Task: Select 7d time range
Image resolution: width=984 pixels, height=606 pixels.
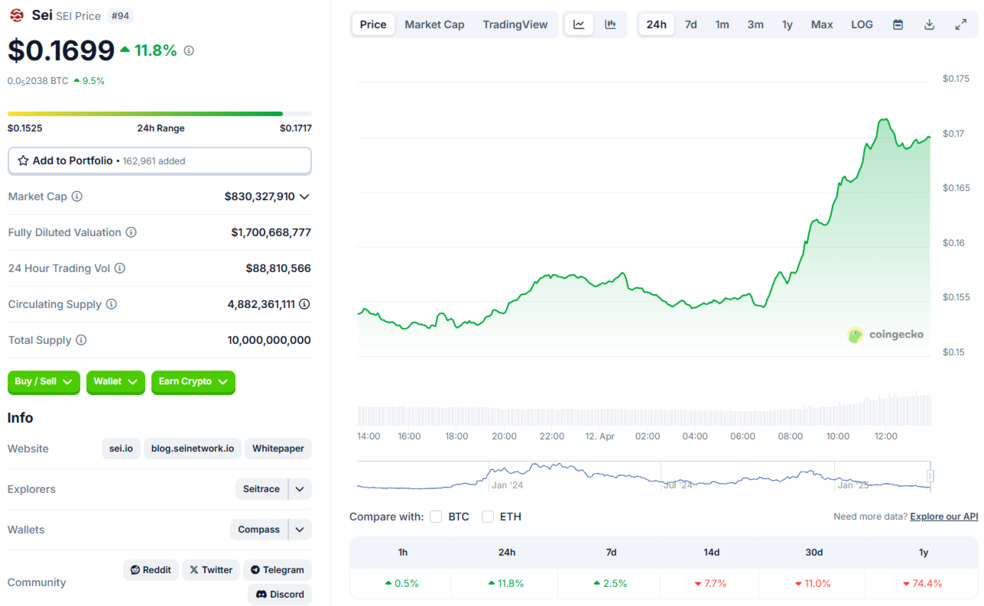Action: point(690,24)
